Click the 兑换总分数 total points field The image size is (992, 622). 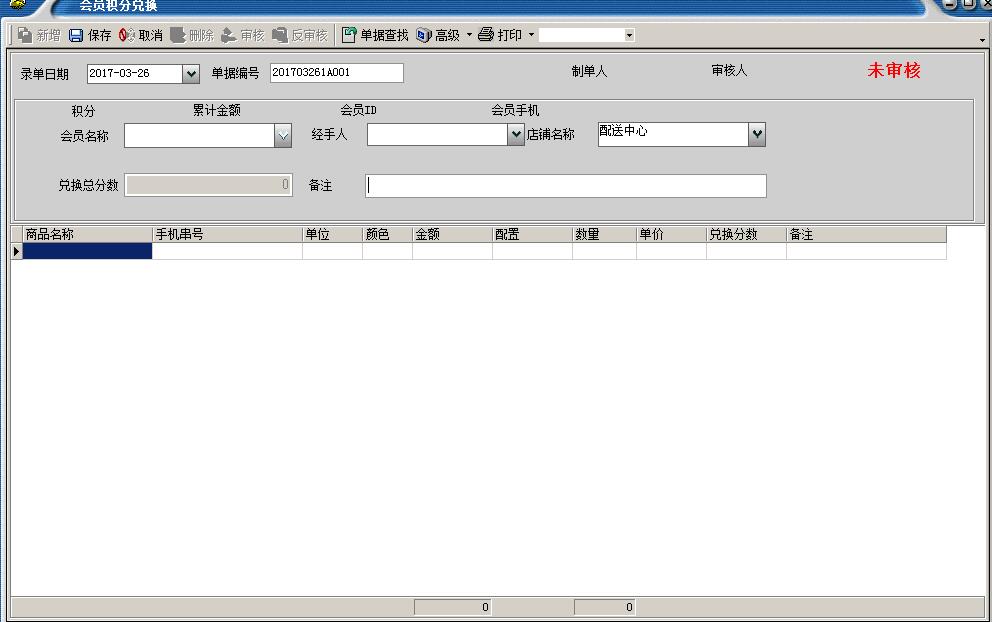[208, 185]
